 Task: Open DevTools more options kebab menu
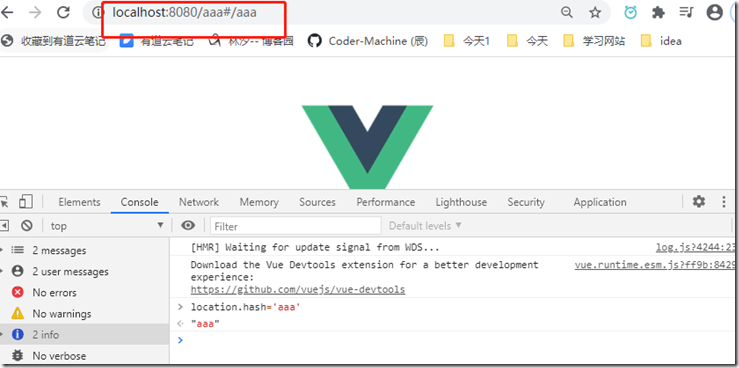pos(724,202)
